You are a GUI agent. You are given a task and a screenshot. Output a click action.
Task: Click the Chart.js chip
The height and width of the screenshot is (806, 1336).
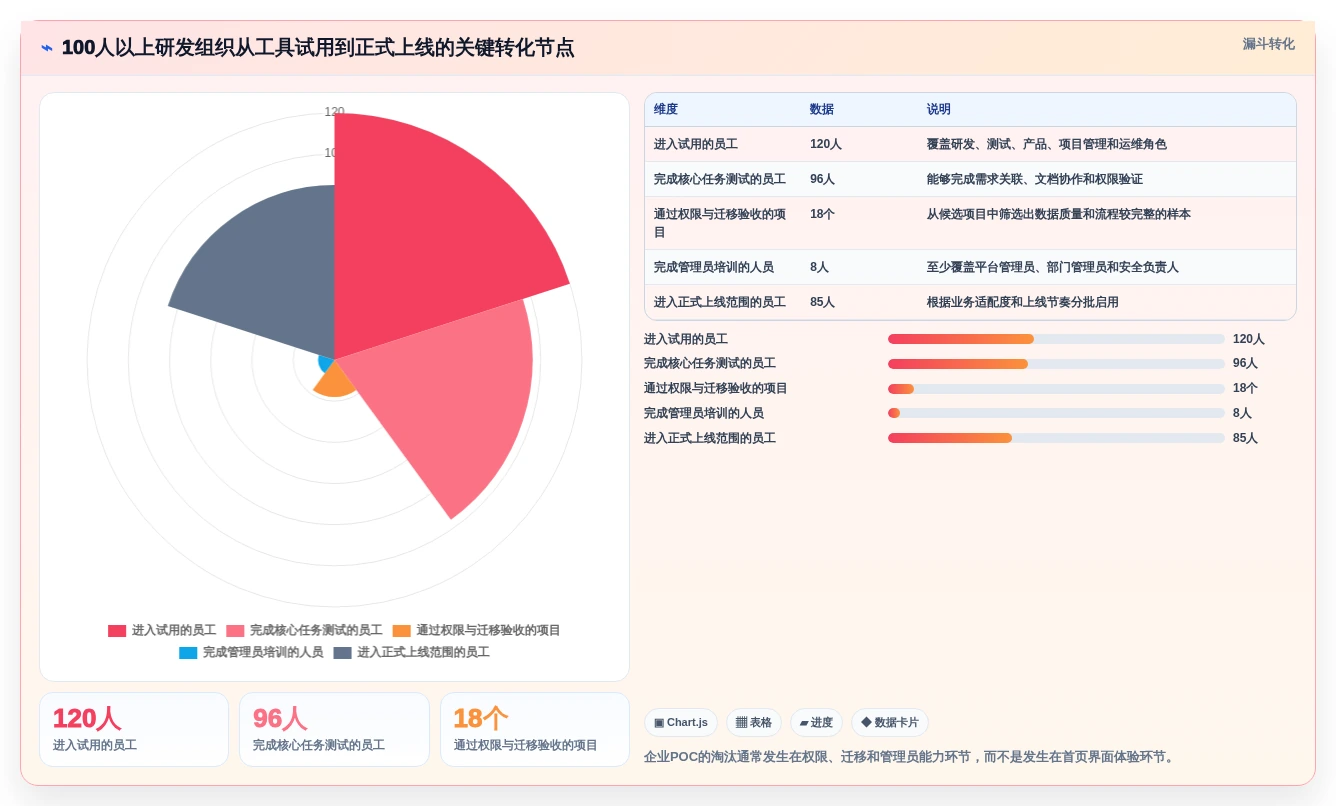[x=681, y=723]
